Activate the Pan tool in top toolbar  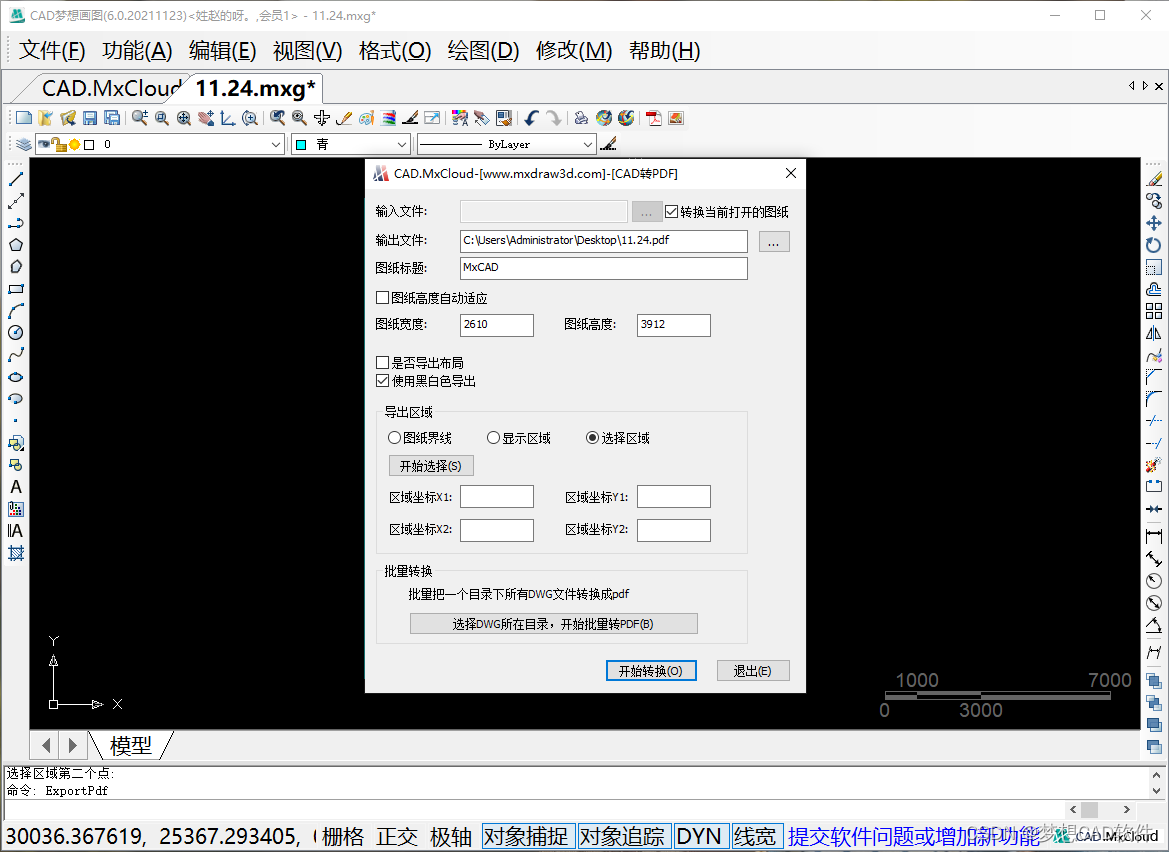[x=204, y=118]
